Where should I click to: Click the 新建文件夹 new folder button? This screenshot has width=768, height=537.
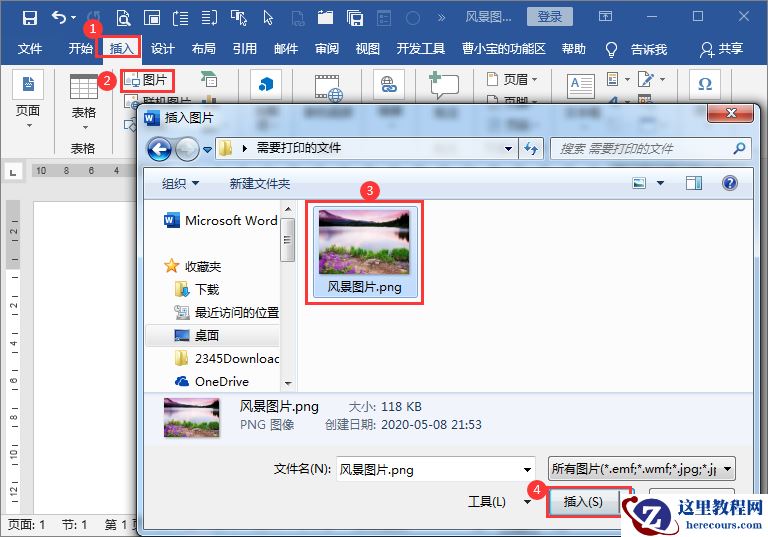coord(260,184)
